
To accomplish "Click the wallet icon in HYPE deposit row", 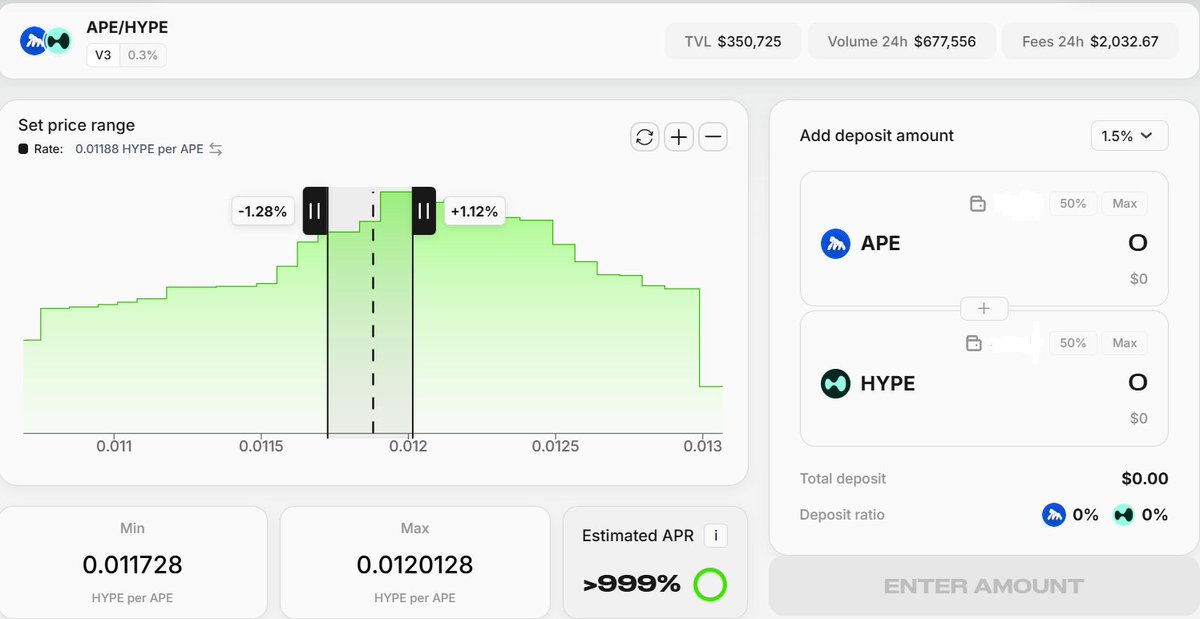I will [974, 343].
